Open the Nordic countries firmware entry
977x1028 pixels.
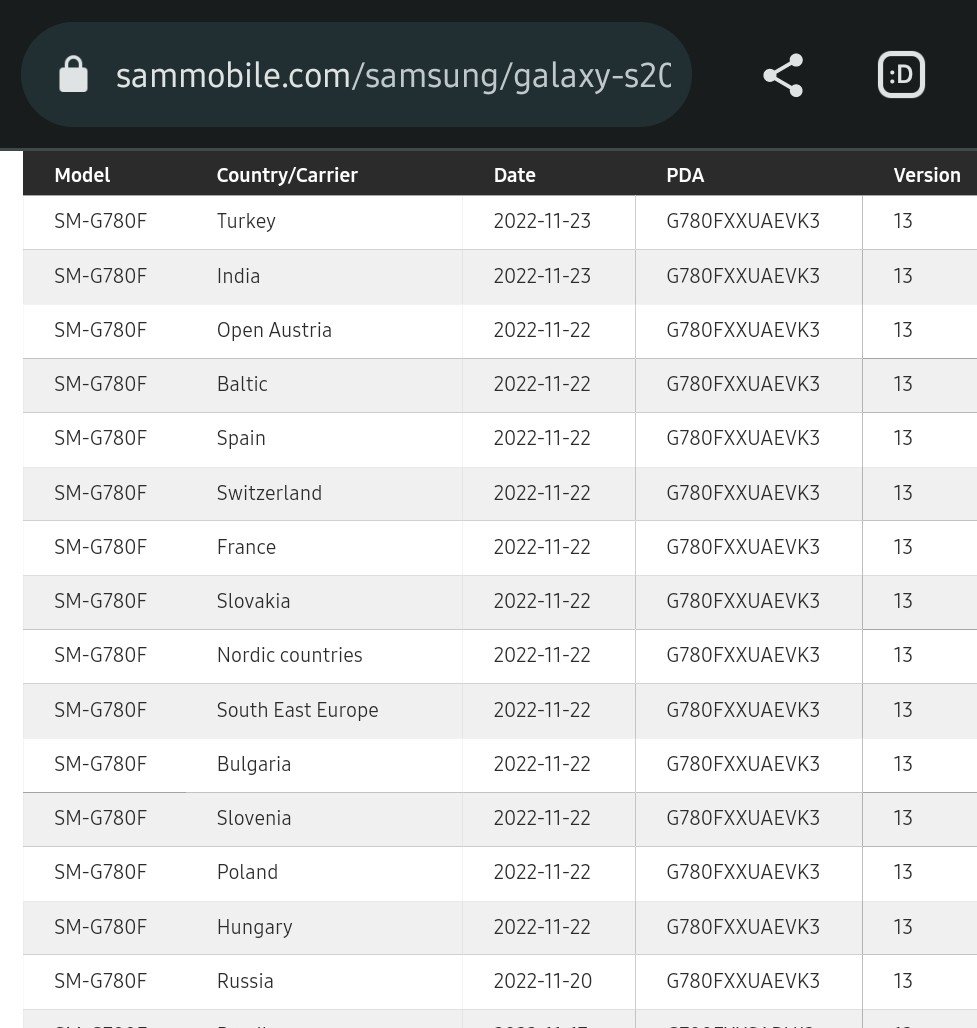point(289,655)
